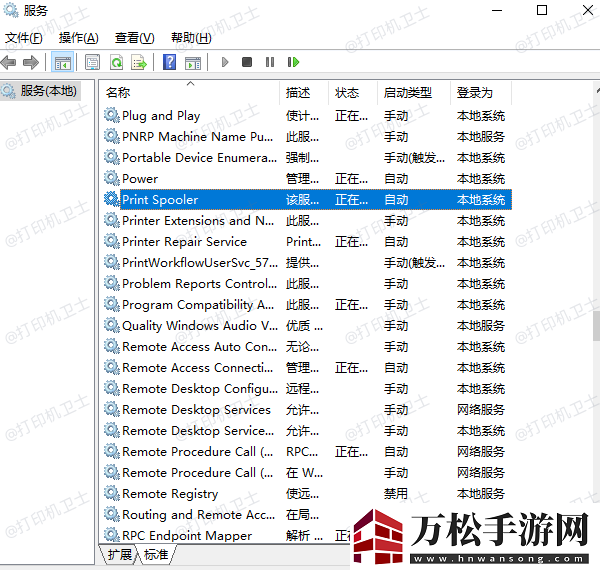Click 网络服务 logon of Remote Desktop Services
This screenshot has height=570, width=600.
[481, 410]
